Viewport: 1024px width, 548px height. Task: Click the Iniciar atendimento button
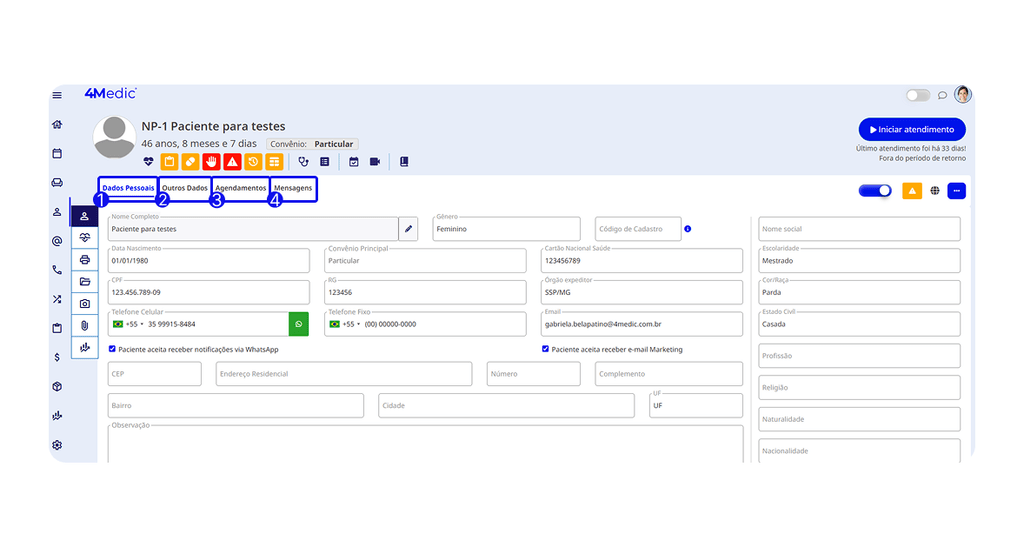tap(912, 129)
